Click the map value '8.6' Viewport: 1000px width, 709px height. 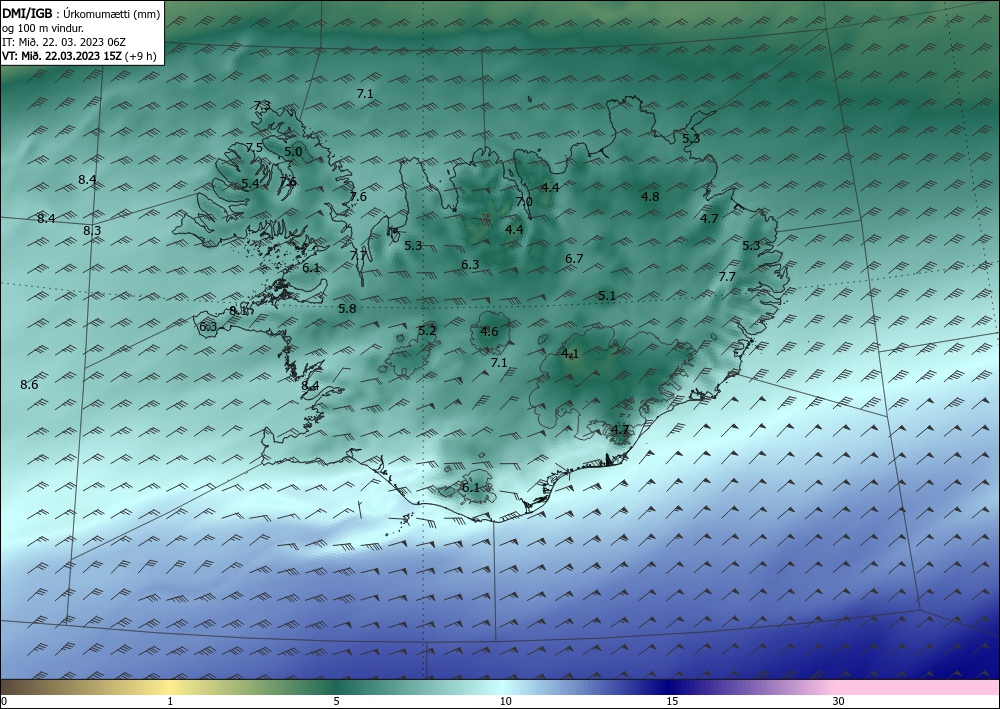(29, 384)
